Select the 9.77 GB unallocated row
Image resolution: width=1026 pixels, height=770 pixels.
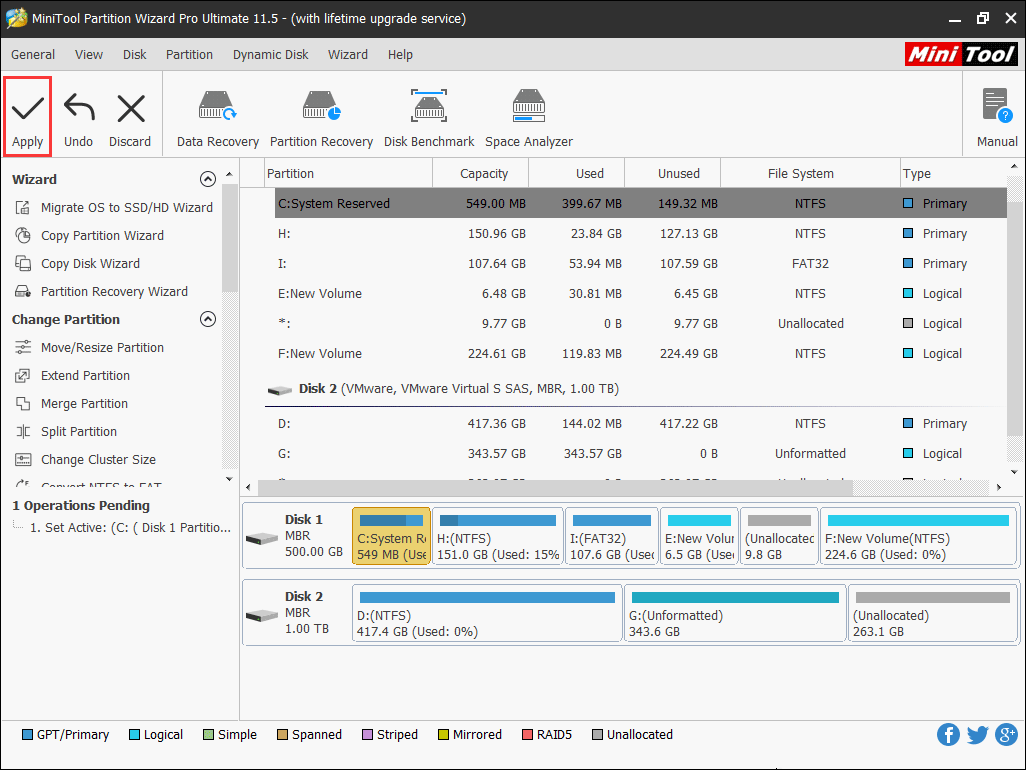pyautogui.click(x=641, y=324)
